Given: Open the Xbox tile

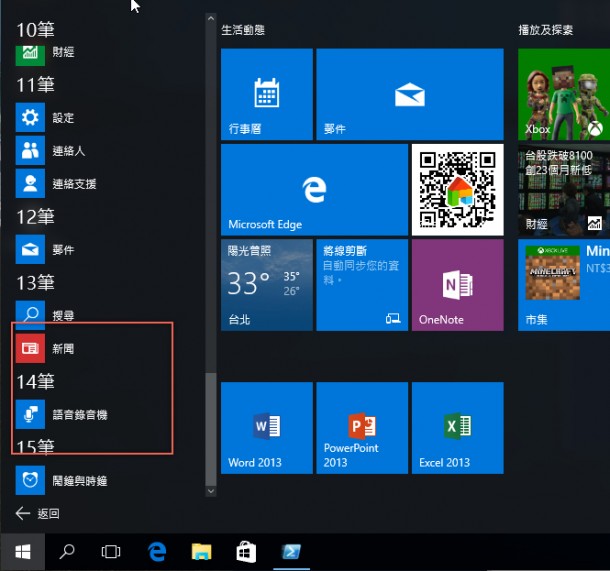Looking at the screenshot, I should (x=564, y=94).
